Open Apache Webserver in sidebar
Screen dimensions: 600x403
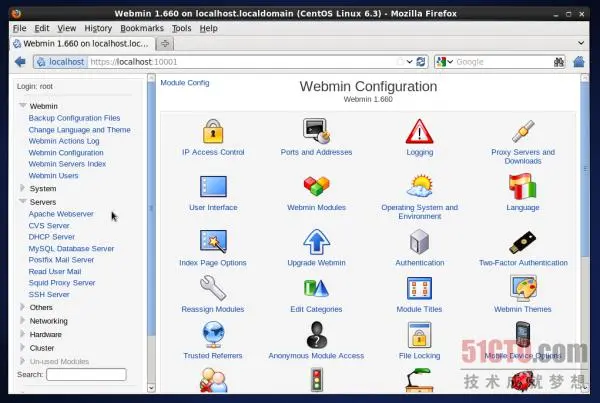pos(61,214)
